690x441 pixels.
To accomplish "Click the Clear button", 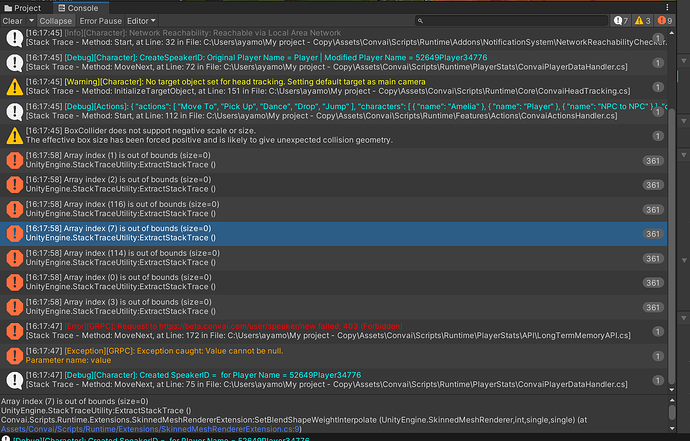I will pyautogui.click(x=12, y=20).
